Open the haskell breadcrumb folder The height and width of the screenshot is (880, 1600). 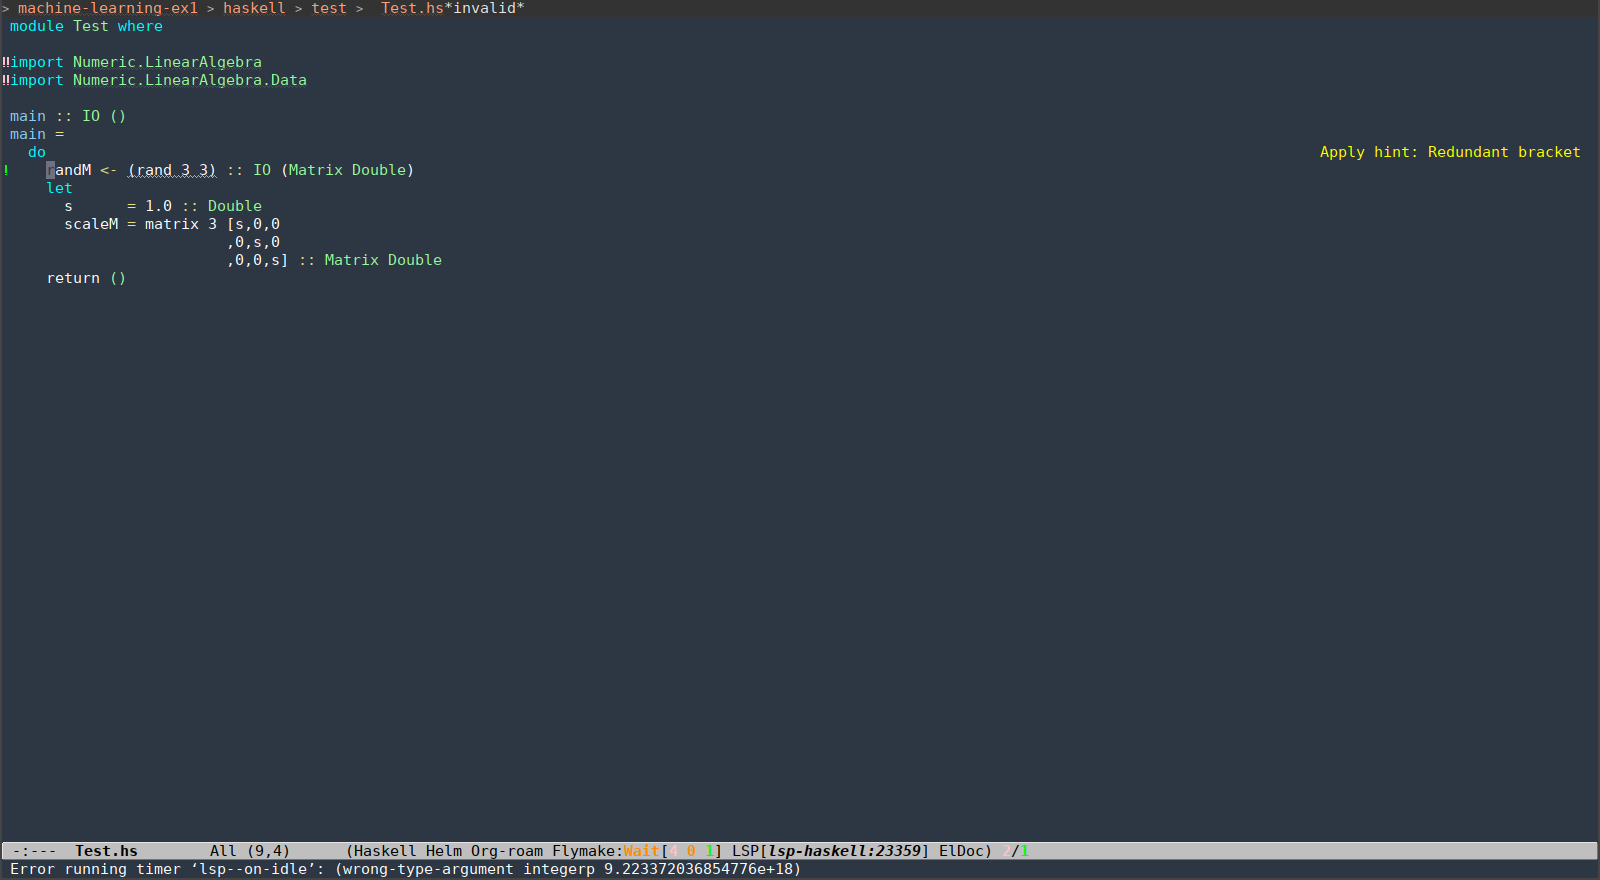pos(254,8)
